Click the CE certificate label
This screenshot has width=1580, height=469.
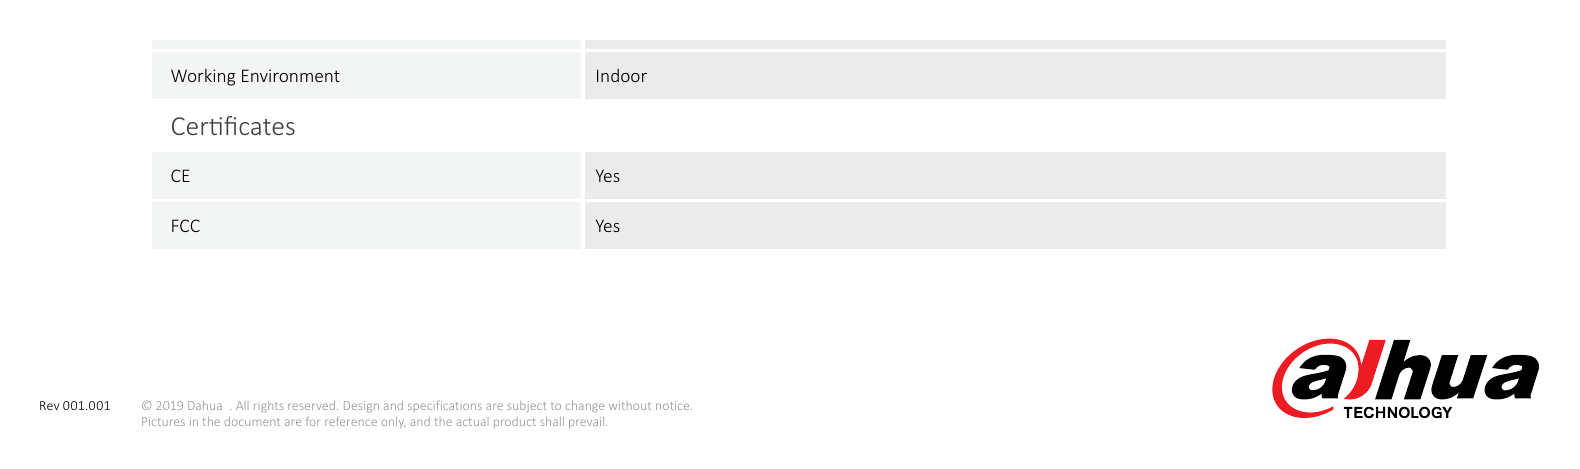click(180, 176)
